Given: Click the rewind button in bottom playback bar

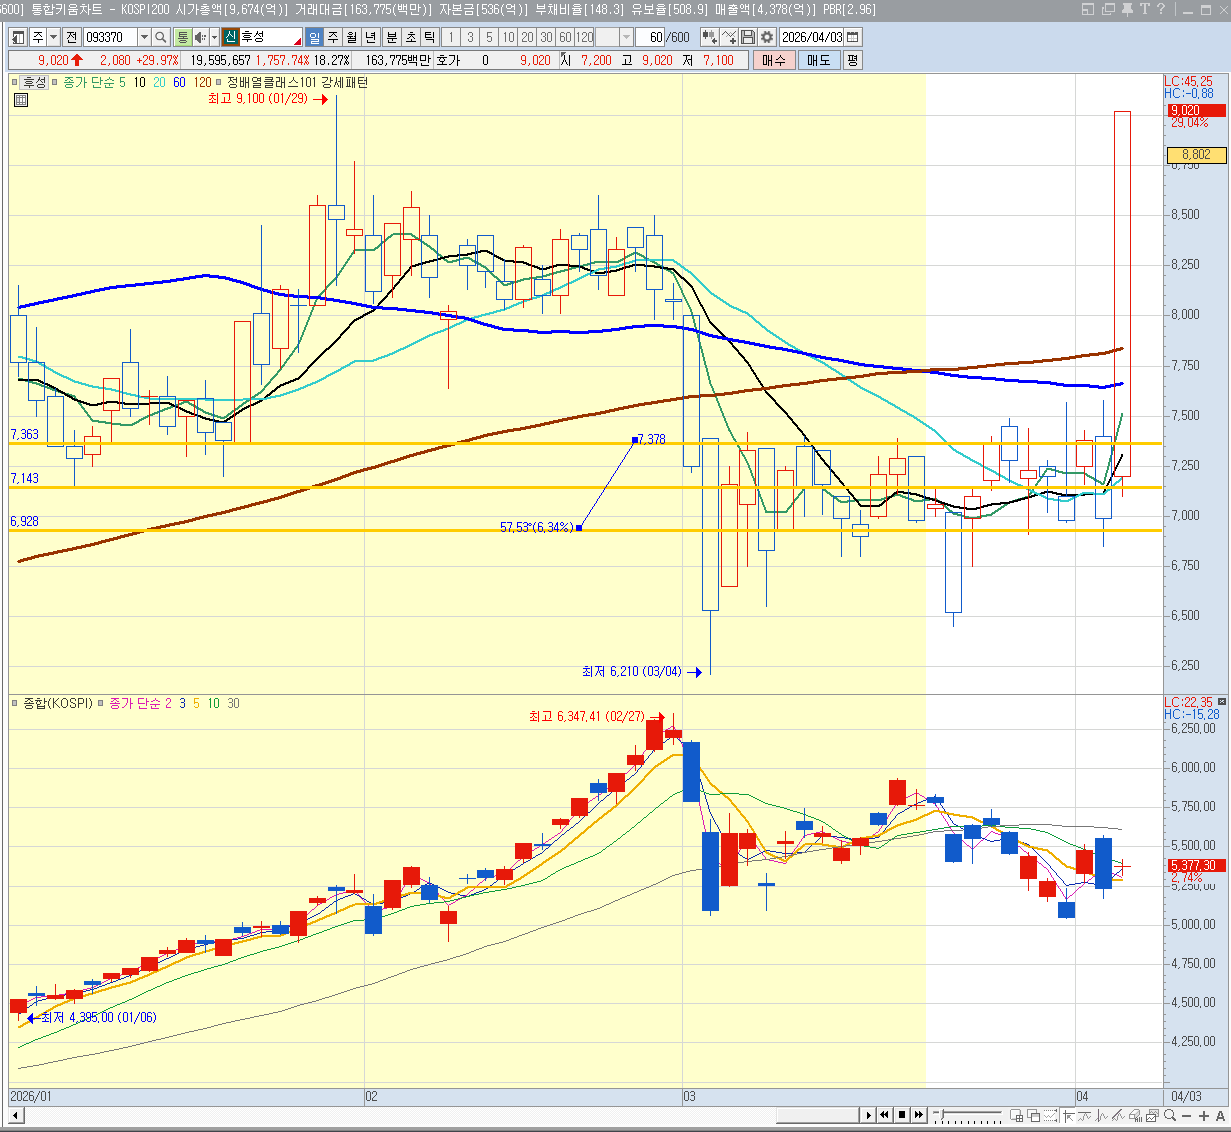Looking at the screenshot, I should tap(884, 1115).
